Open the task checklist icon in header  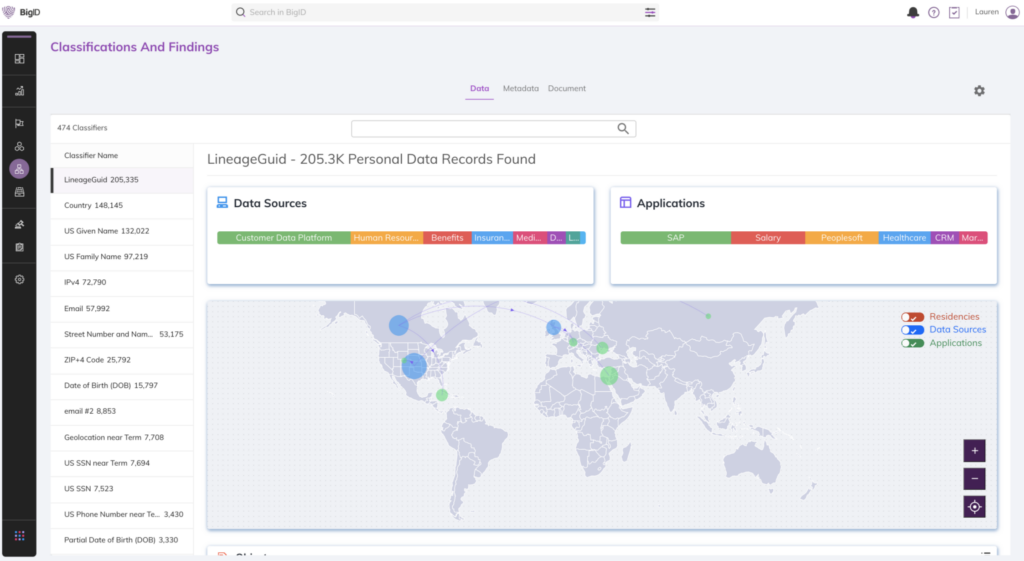(x=954, y=12)
